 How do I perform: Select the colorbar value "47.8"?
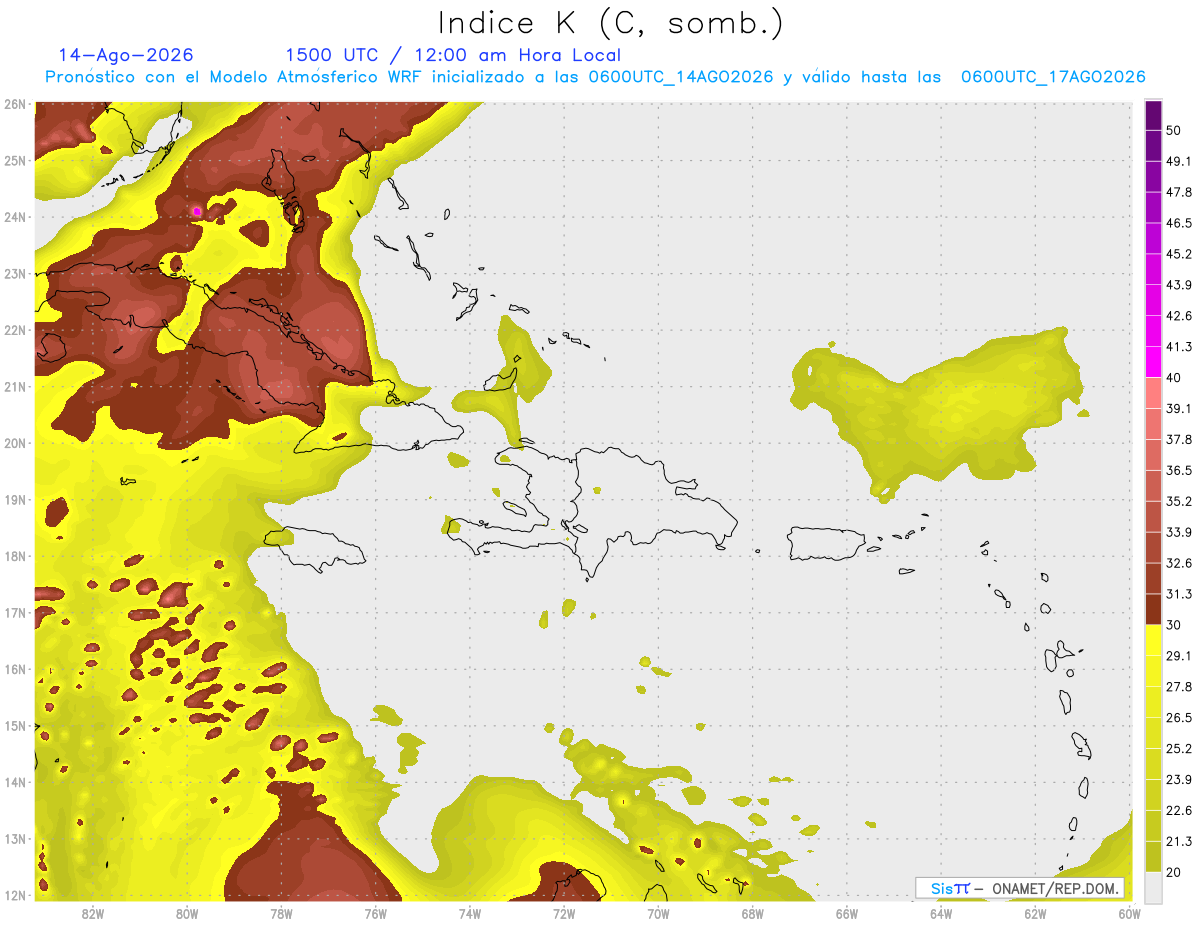(x=1179, y=192)
